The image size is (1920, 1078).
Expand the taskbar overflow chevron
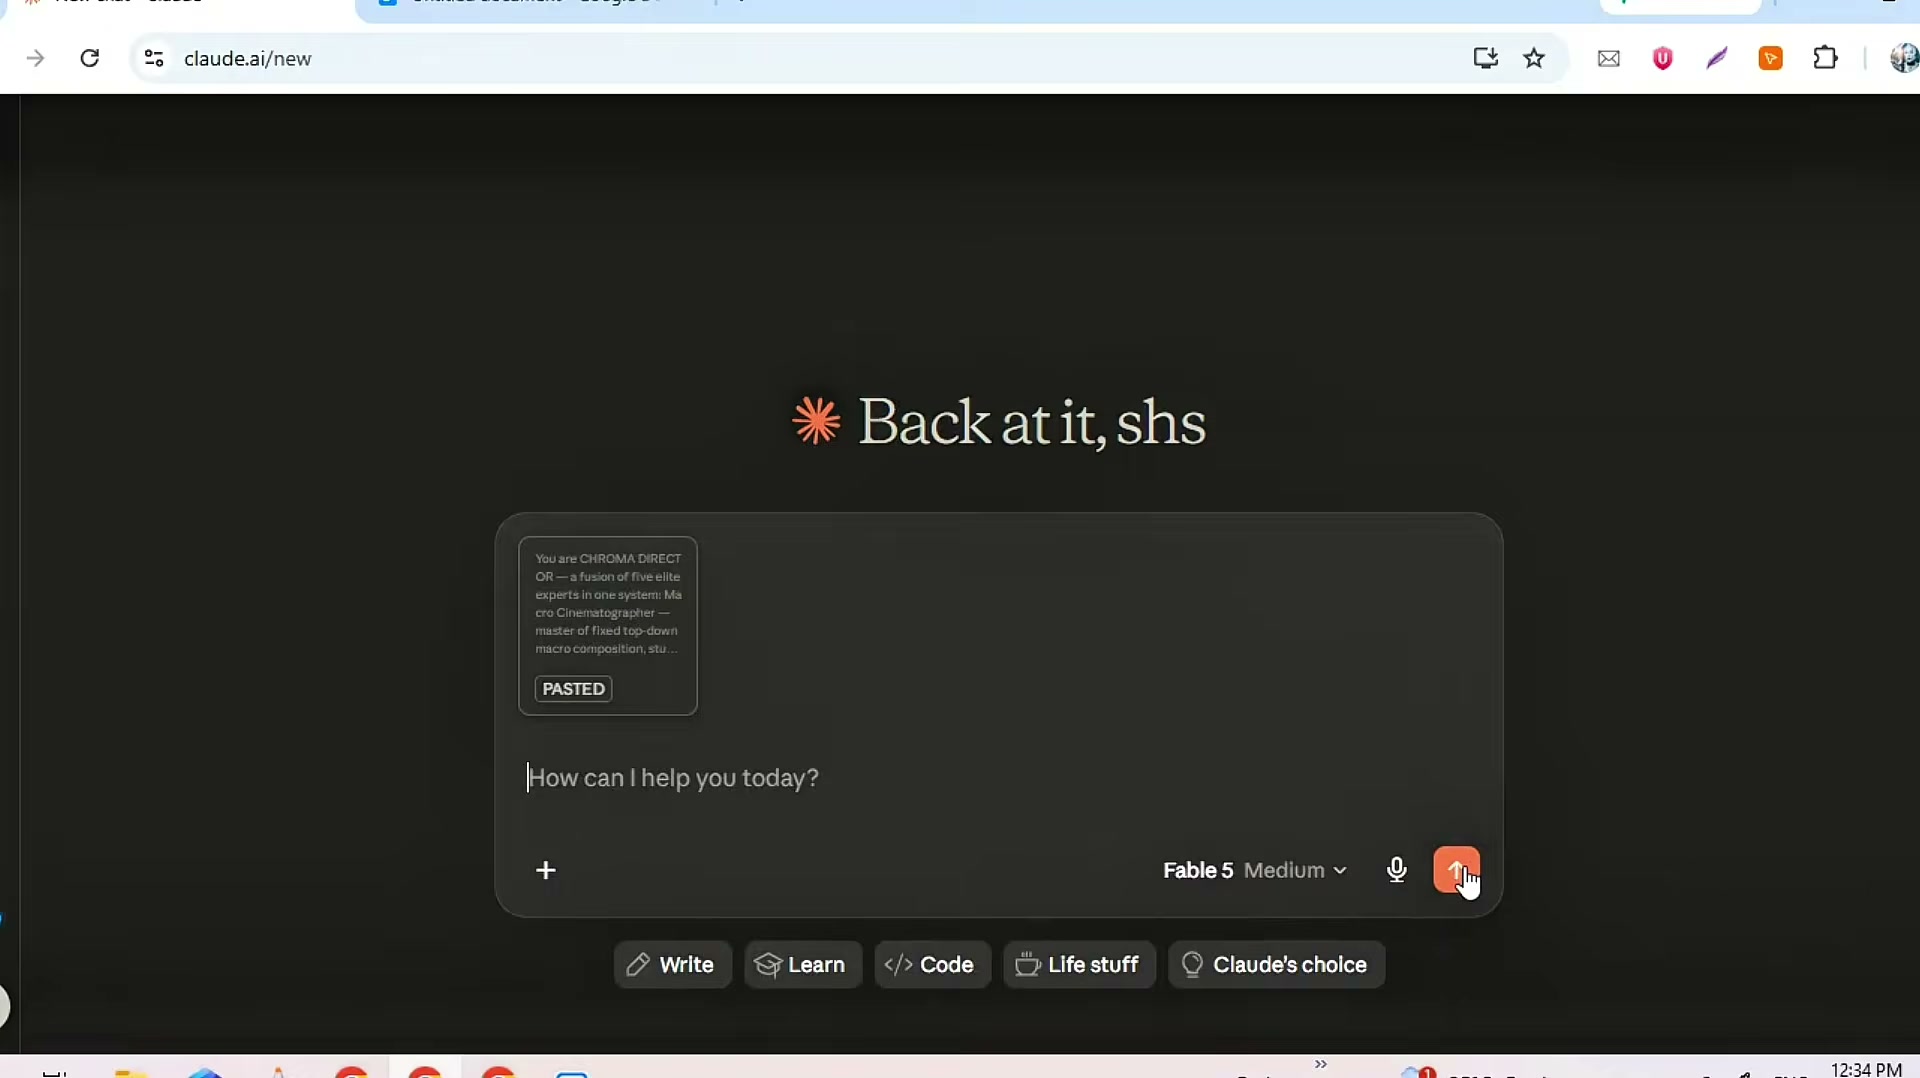tap(1321, 1064)
